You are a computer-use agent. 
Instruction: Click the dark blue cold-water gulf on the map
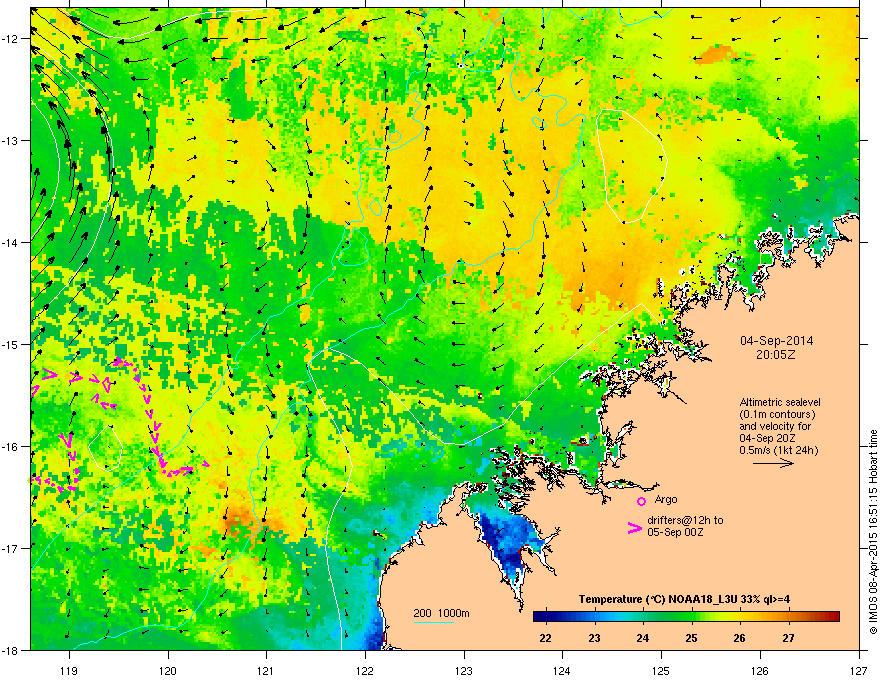(x=508, y=541)
